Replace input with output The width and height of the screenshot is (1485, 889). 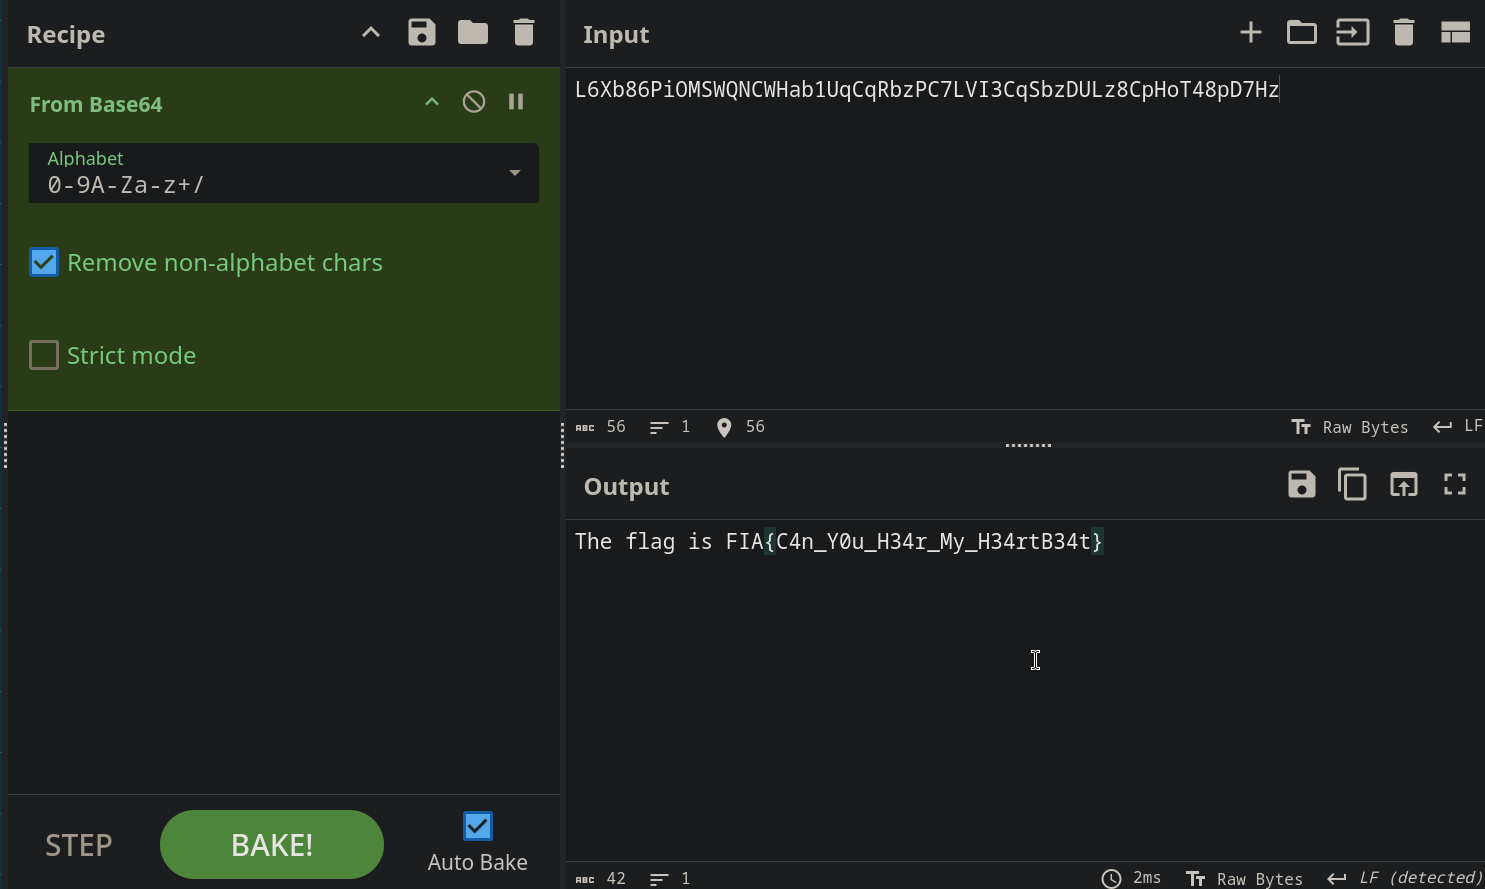pos(1403,485)
